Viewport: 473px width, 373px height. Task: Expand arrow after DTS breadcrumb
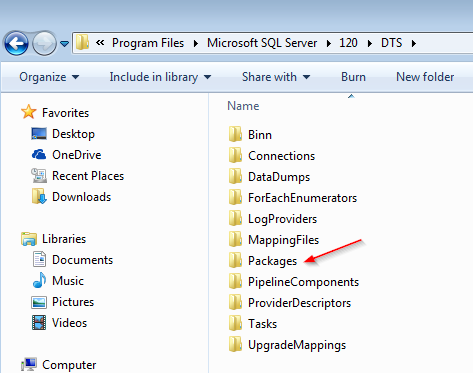pyautogui.click(x=414, y=43)
